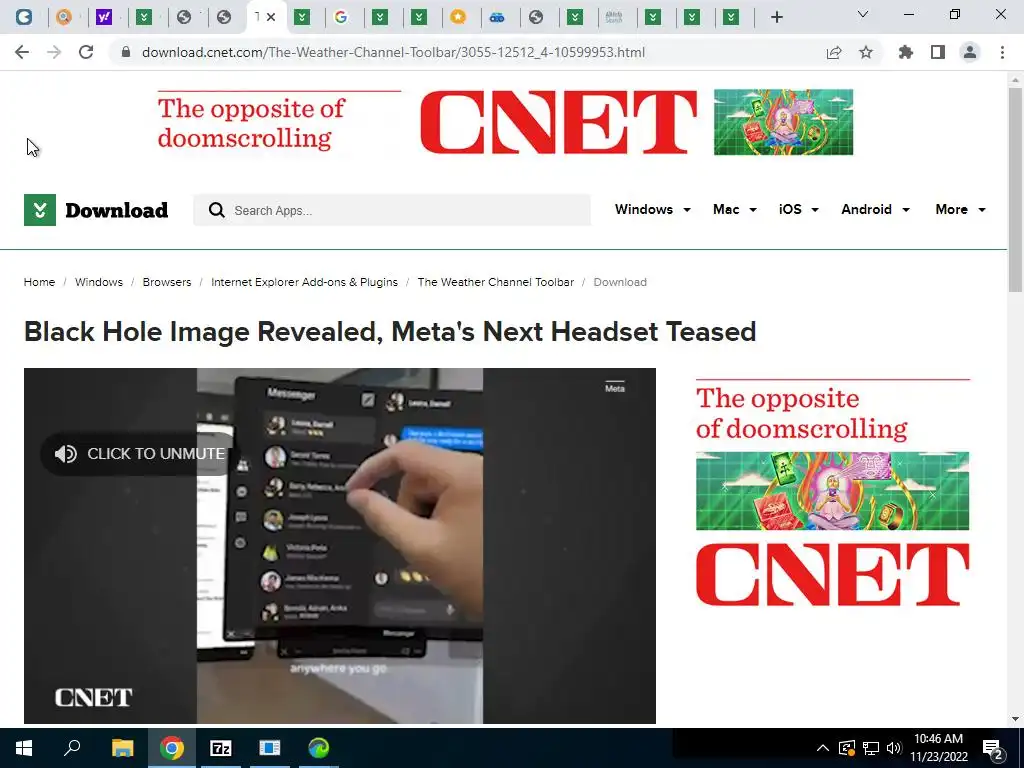1024x768 pixels.
Task: Show hidden system tray icons
Action: click(823, 748)
